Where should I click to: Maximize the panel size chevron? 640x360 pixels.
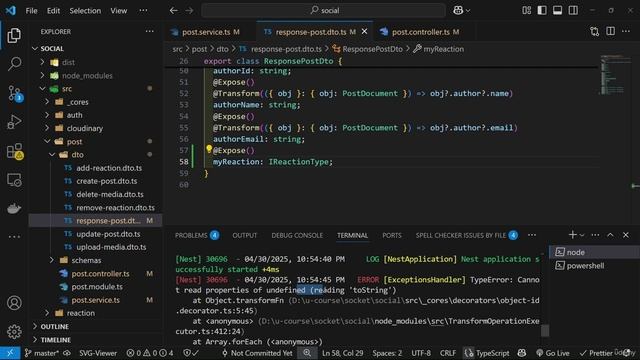[x=610, y=235]
